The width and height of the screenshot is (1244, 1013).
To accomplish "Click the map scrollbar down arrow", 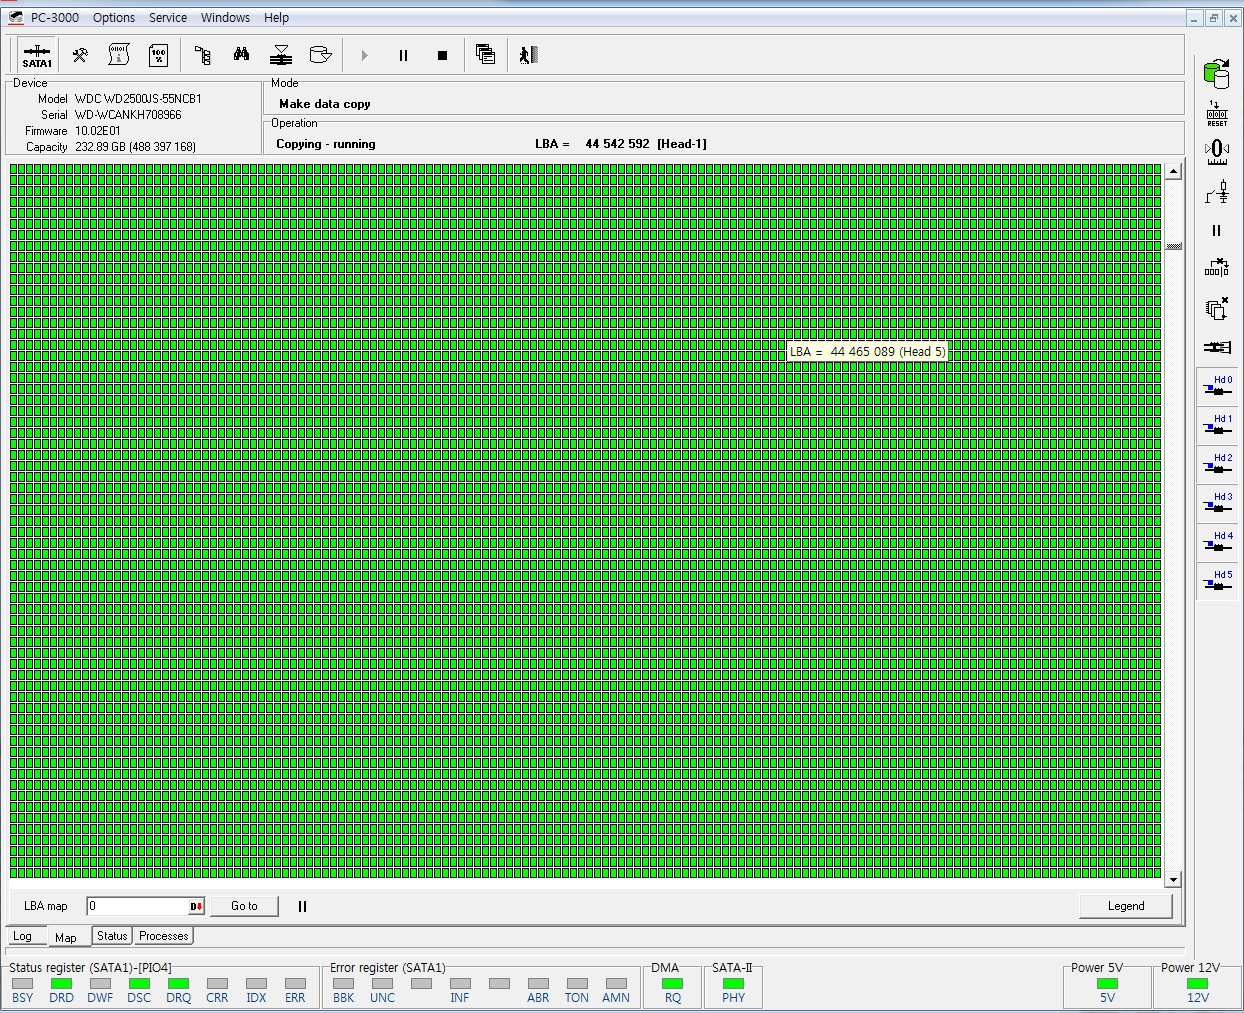I will (1174, 879).
